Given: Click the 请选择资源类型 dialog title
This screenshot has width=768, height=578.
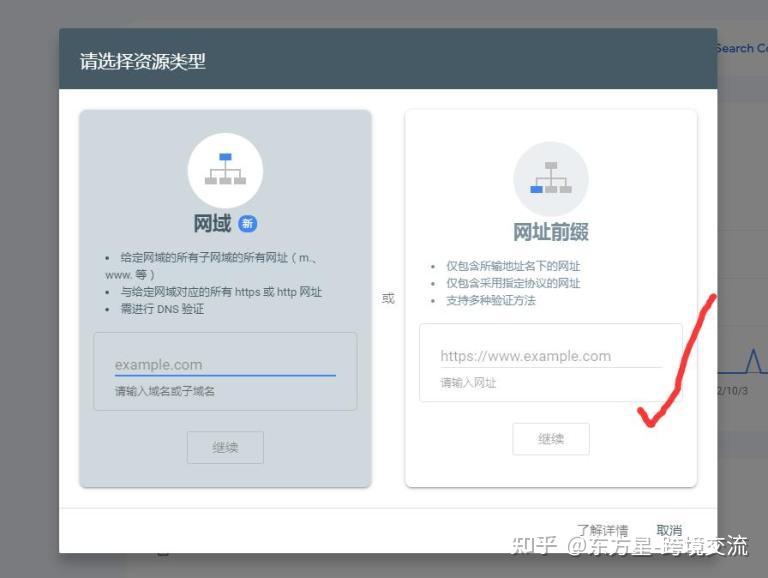Looking at the screenshot, I should [143, 61].
